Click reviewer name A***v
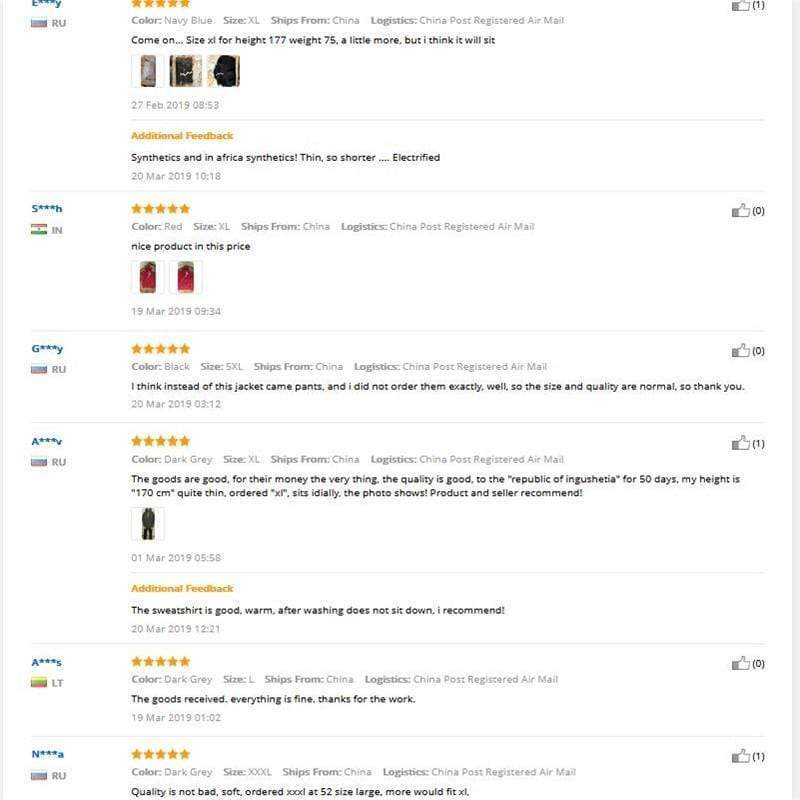 (47, 441)
